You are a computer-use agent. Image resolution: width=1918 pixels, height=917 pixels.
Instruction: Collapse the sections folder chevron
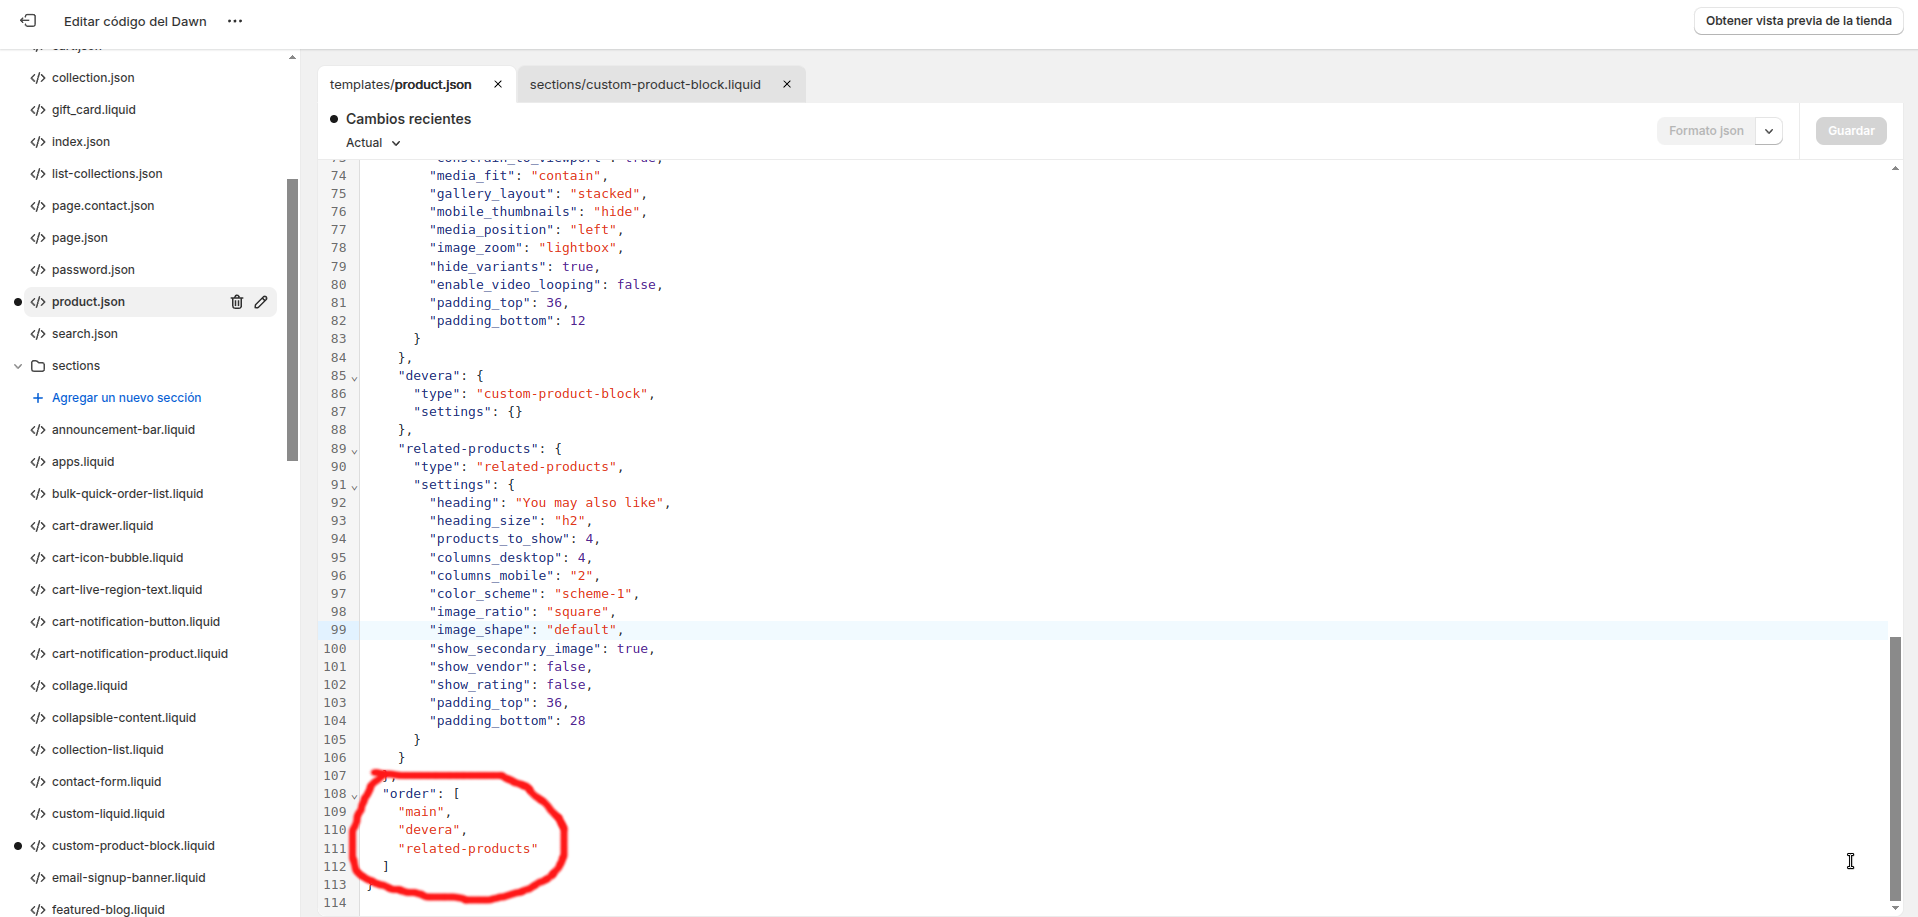point(18,366)
